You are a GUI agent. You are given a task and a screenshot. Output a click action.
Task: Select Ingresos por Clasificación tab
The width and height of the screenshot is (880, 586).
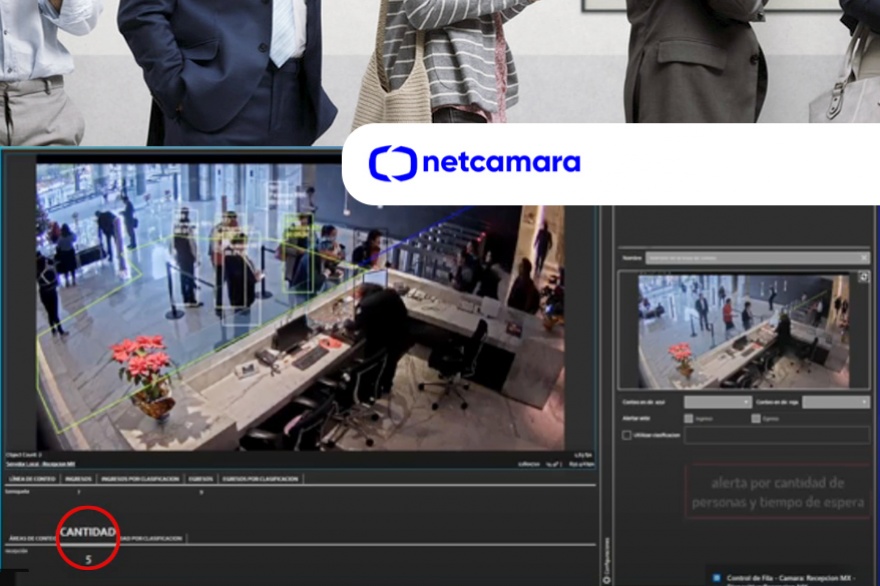point(140,479)
